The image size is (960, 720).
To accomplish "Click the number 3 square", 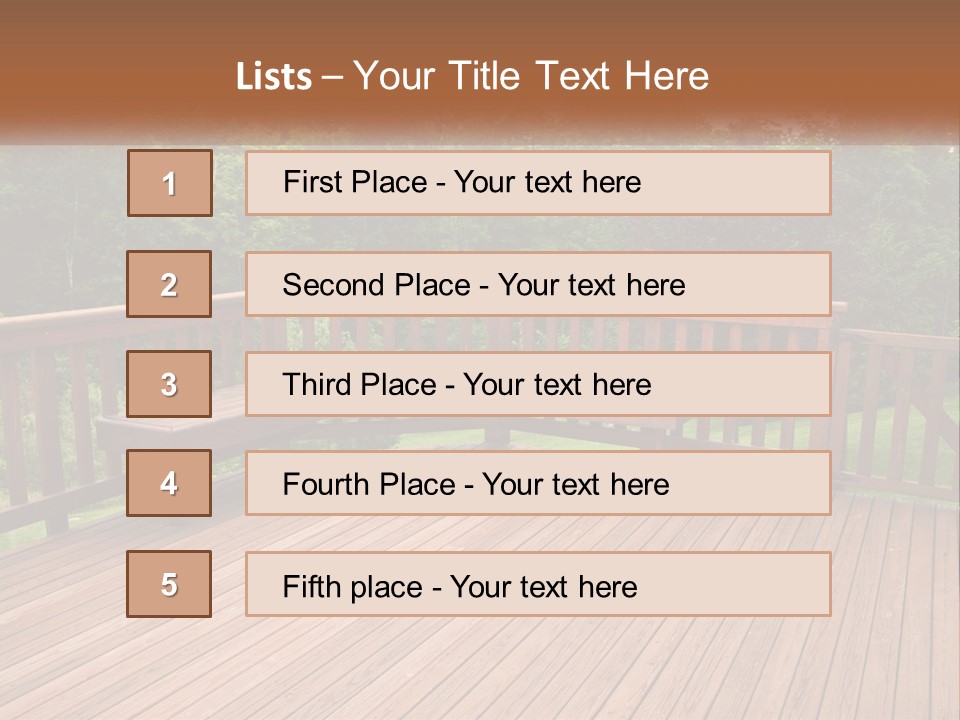I will (x=169, y=384).
